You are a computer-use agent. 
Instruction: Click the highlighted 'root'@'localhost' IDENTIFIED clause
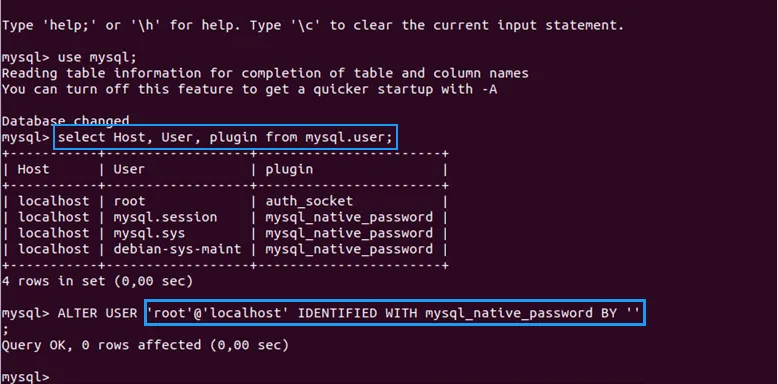pos(394,313)
